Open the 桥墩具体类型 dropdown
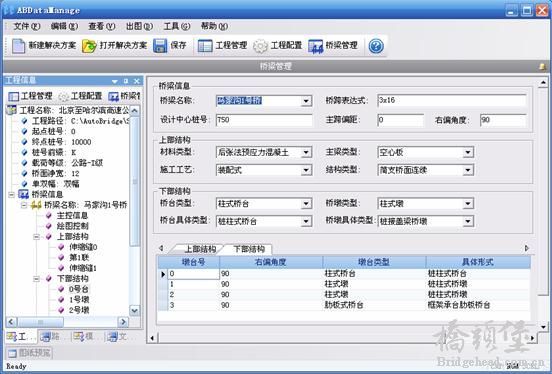Screen dimensions: 552x374 click(x=468, y=221)
